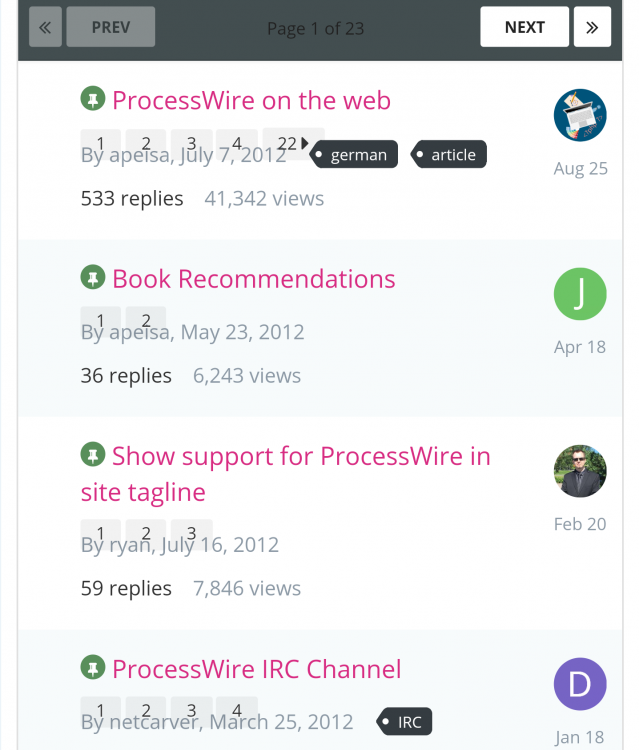Open the page jump 'Page 1 of 23' selector
639x750 pixels.
tap(315, 28)
